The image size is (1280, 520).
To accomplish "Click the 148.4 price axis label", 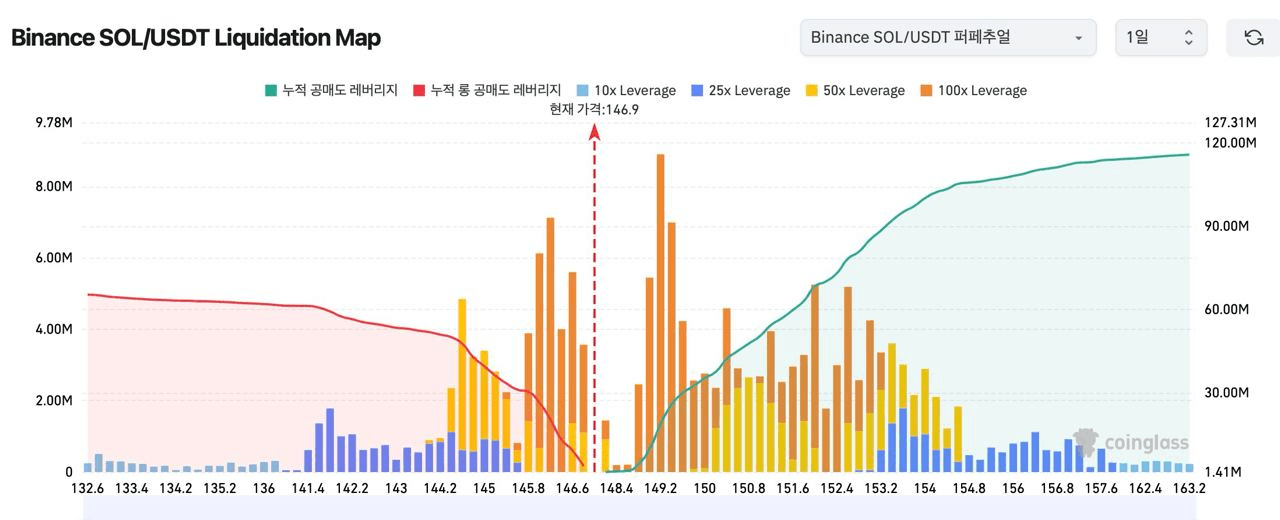I will [x=617, y=489].
